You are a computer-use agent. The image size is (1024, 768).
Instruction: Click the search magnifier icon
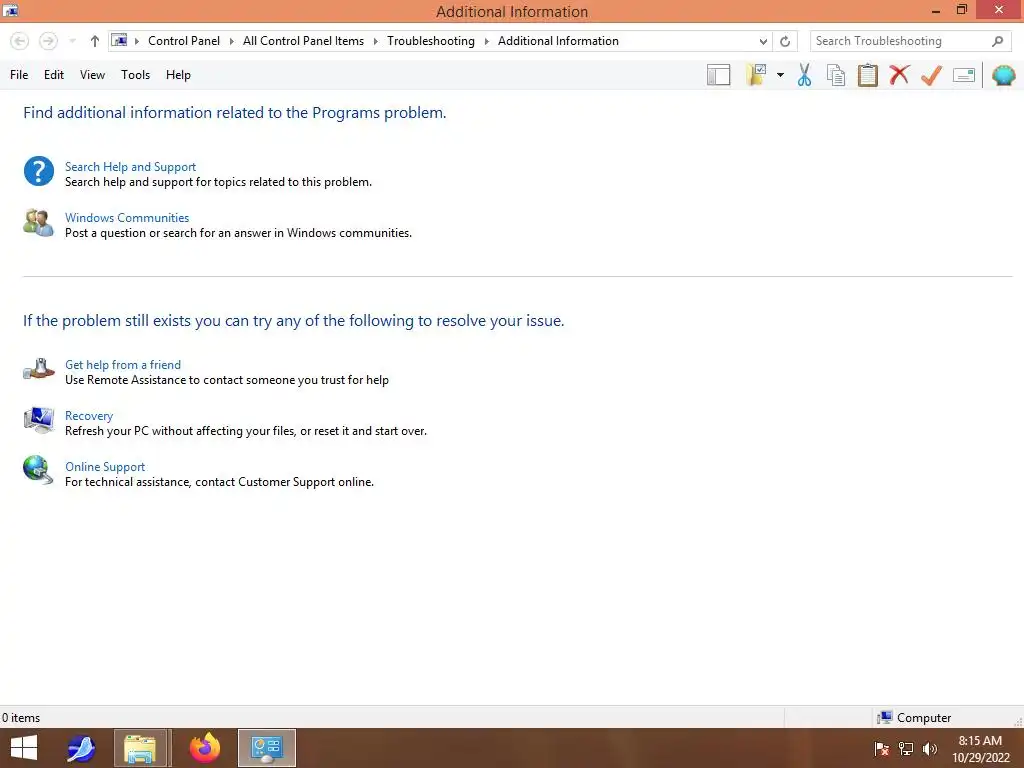pyautogui.click(x=997, y=41)
